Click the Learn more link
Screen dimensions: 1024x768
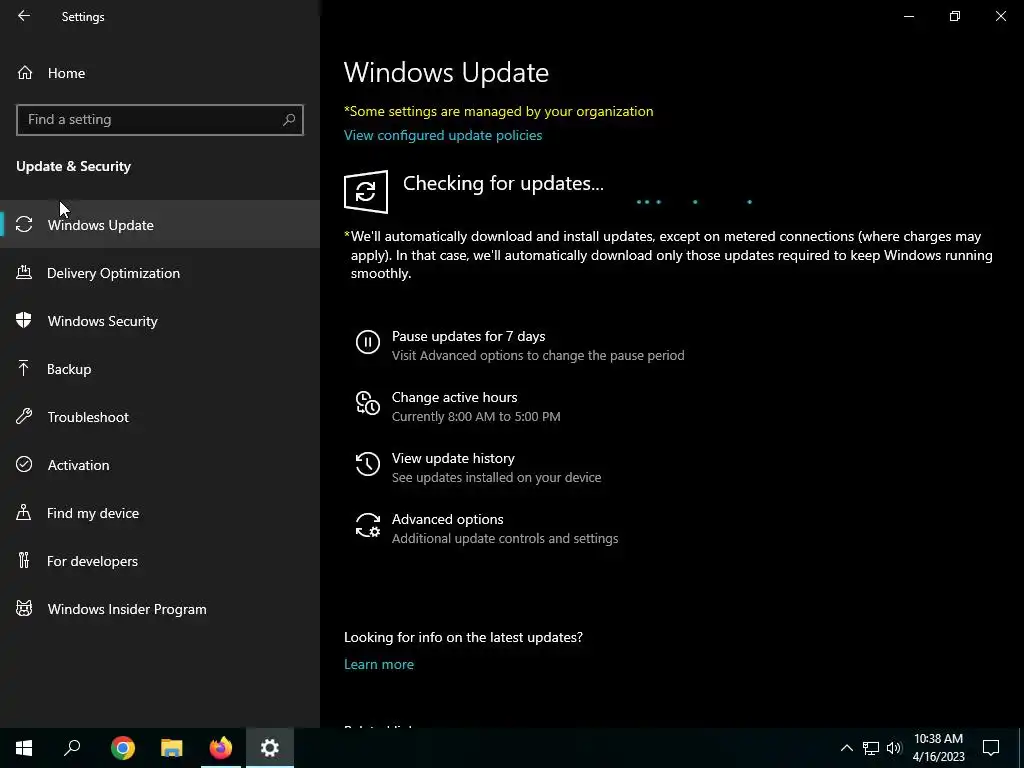(x=379, y=664)
